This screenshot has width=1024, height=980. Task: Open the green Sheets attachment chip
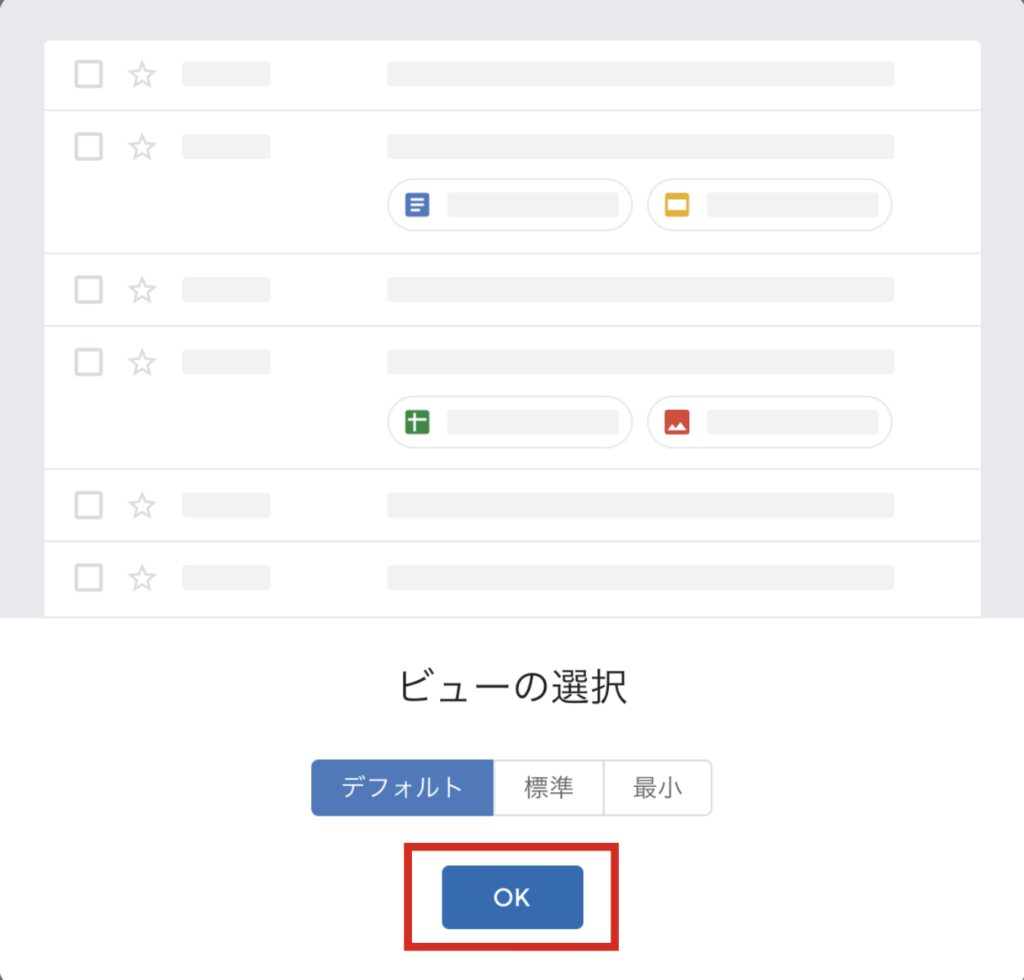[x=510, y=422]
